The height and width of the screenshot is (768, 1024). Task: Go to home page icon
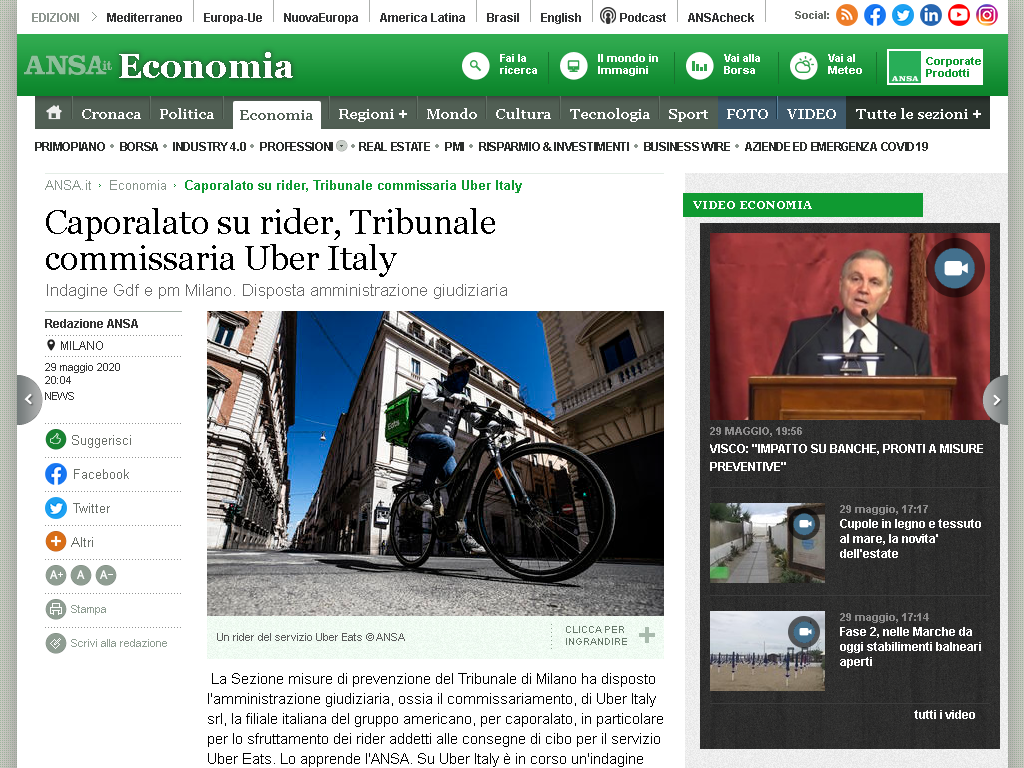54,112
